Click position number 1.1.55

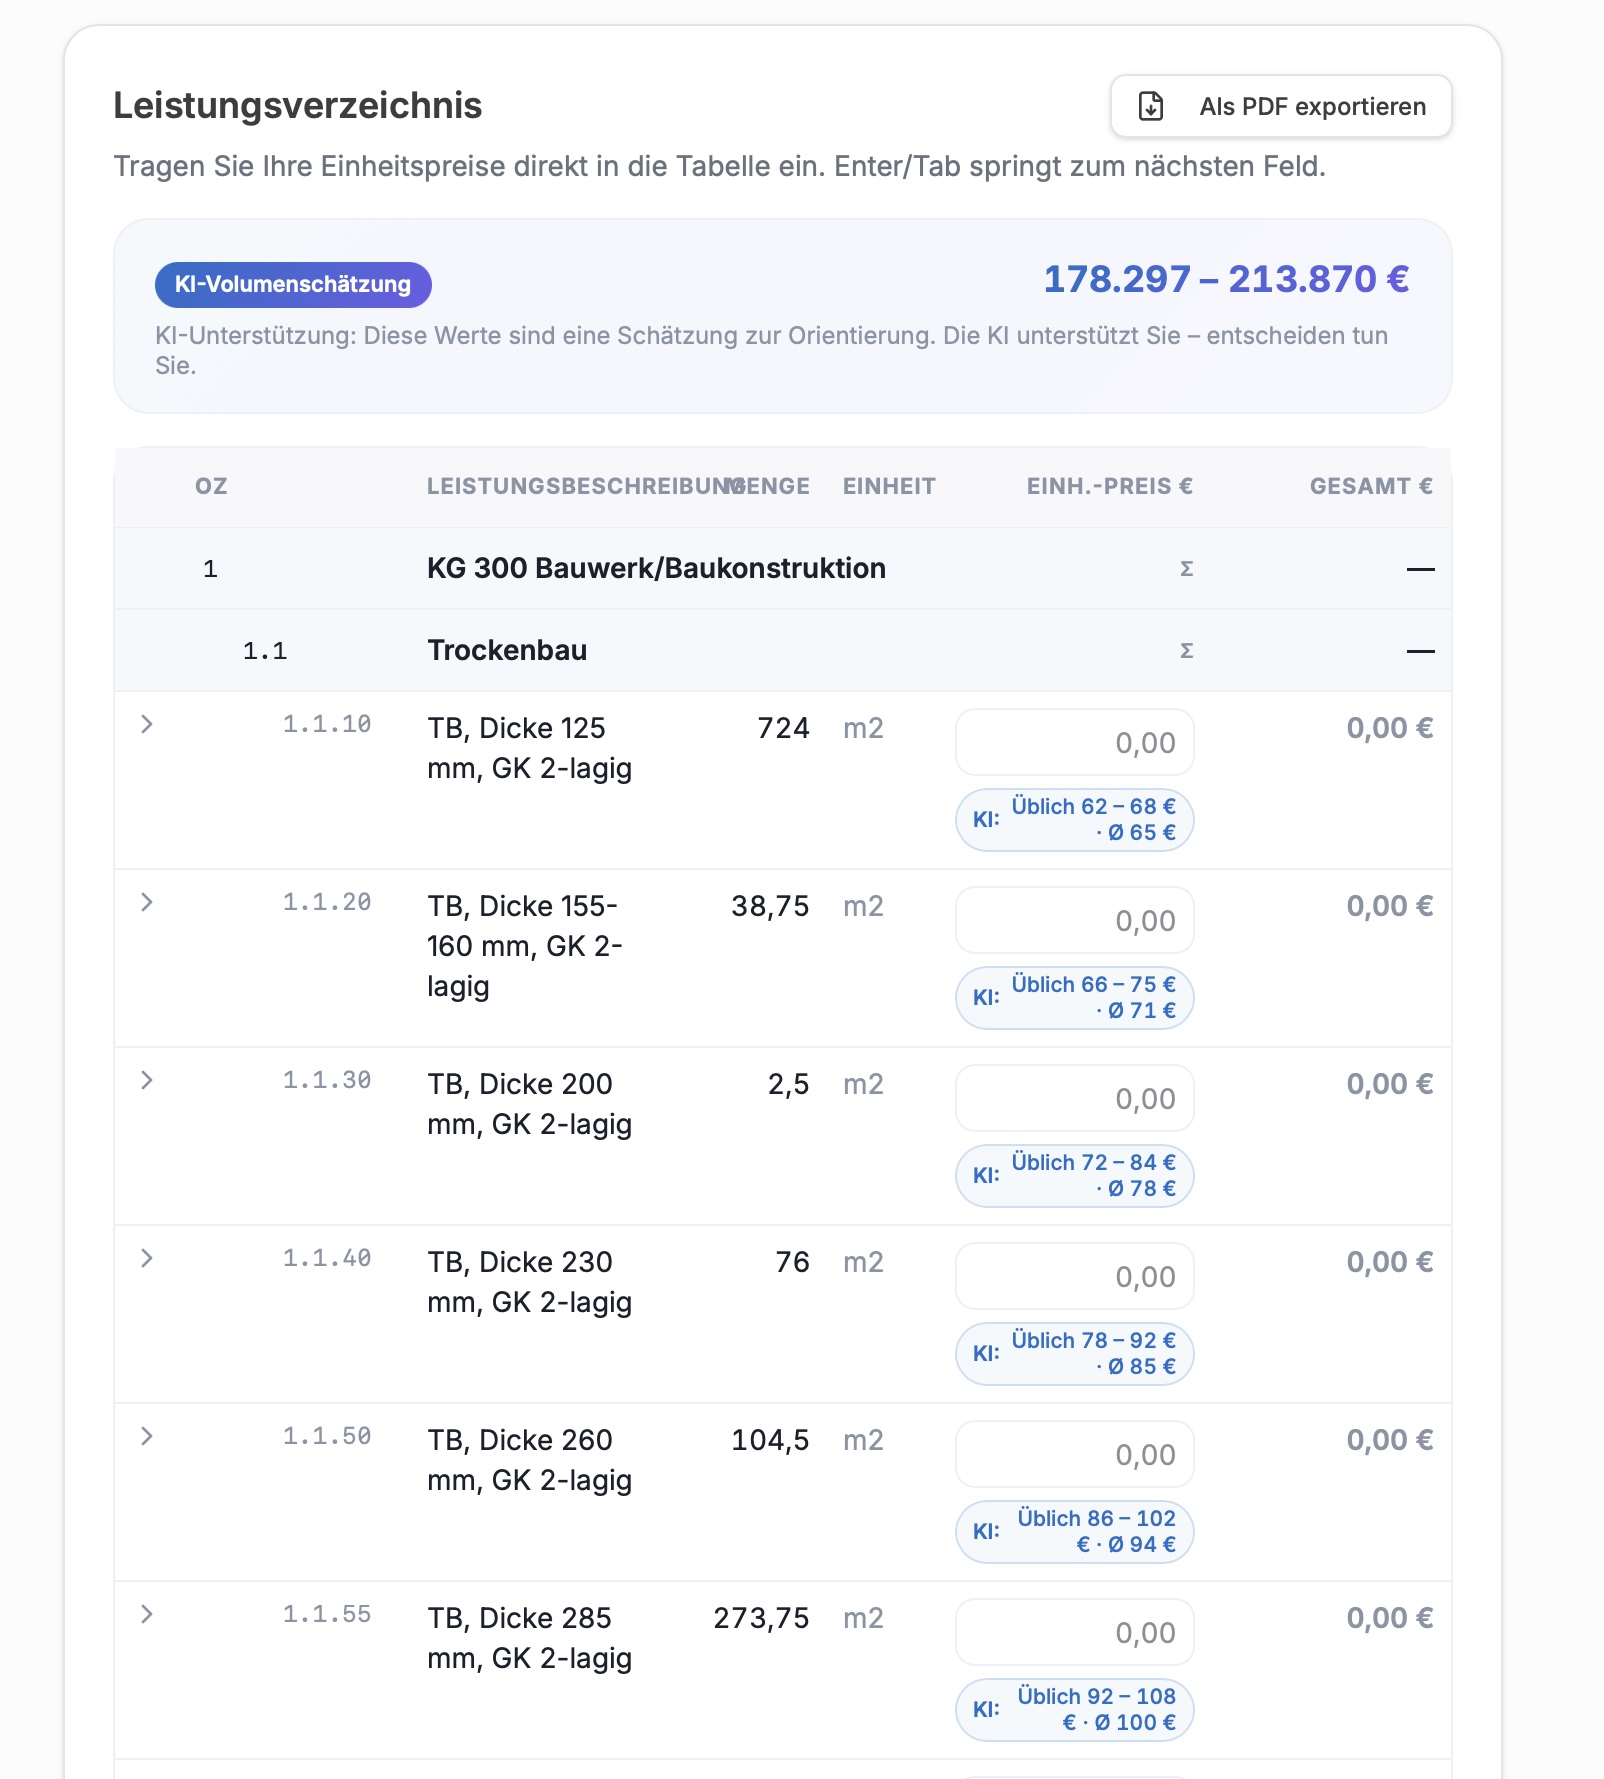point(327,1614)
